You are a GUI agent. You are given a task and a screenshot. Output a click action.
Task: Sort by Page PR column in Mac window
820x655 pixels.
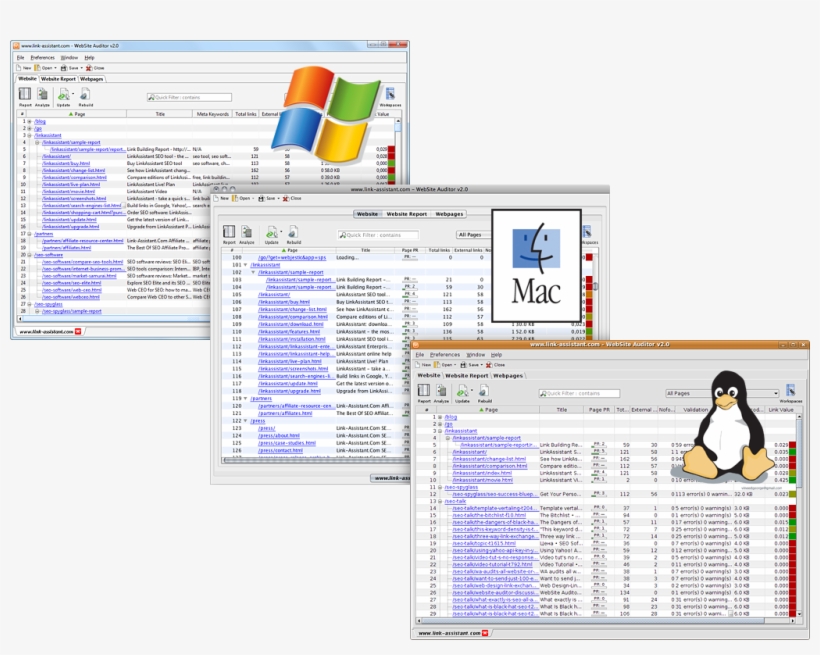[410, 250]
